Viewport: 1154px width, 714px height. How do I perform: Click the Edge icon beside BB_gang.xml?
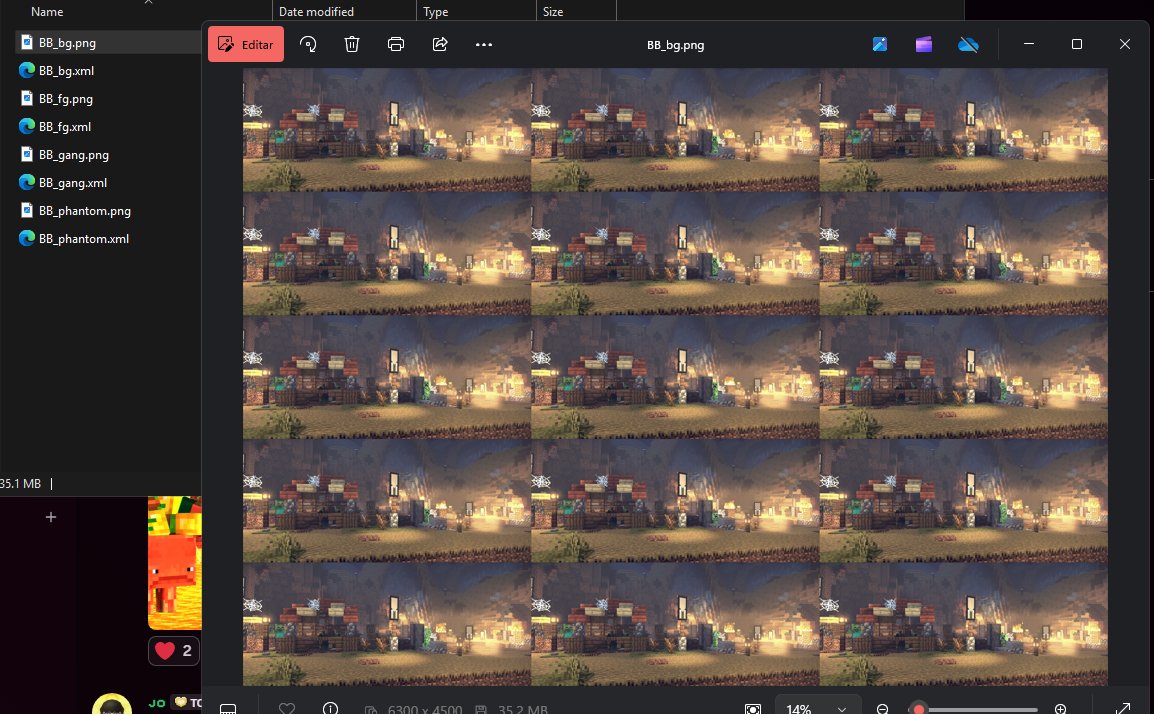(26, 182)
